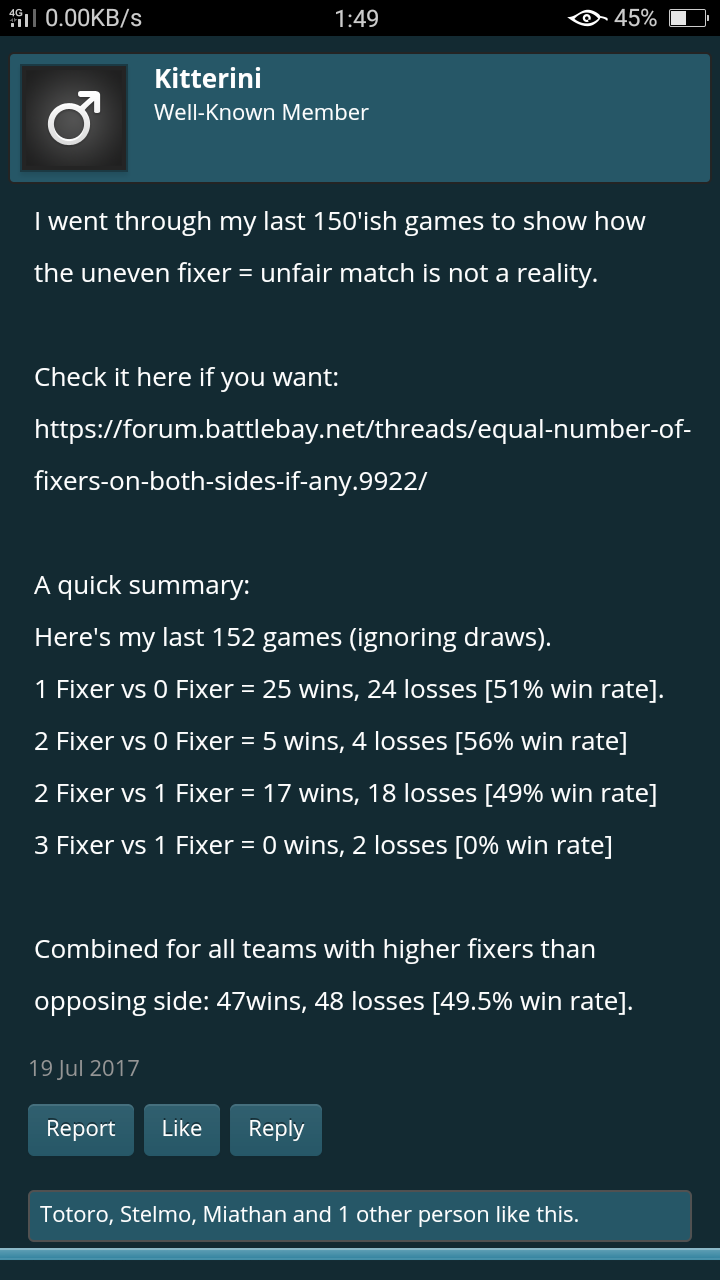Tap the 0.00KB/s network speed indicator
720x1280 pixels.
pyautogui.click(x=94, y=18)
